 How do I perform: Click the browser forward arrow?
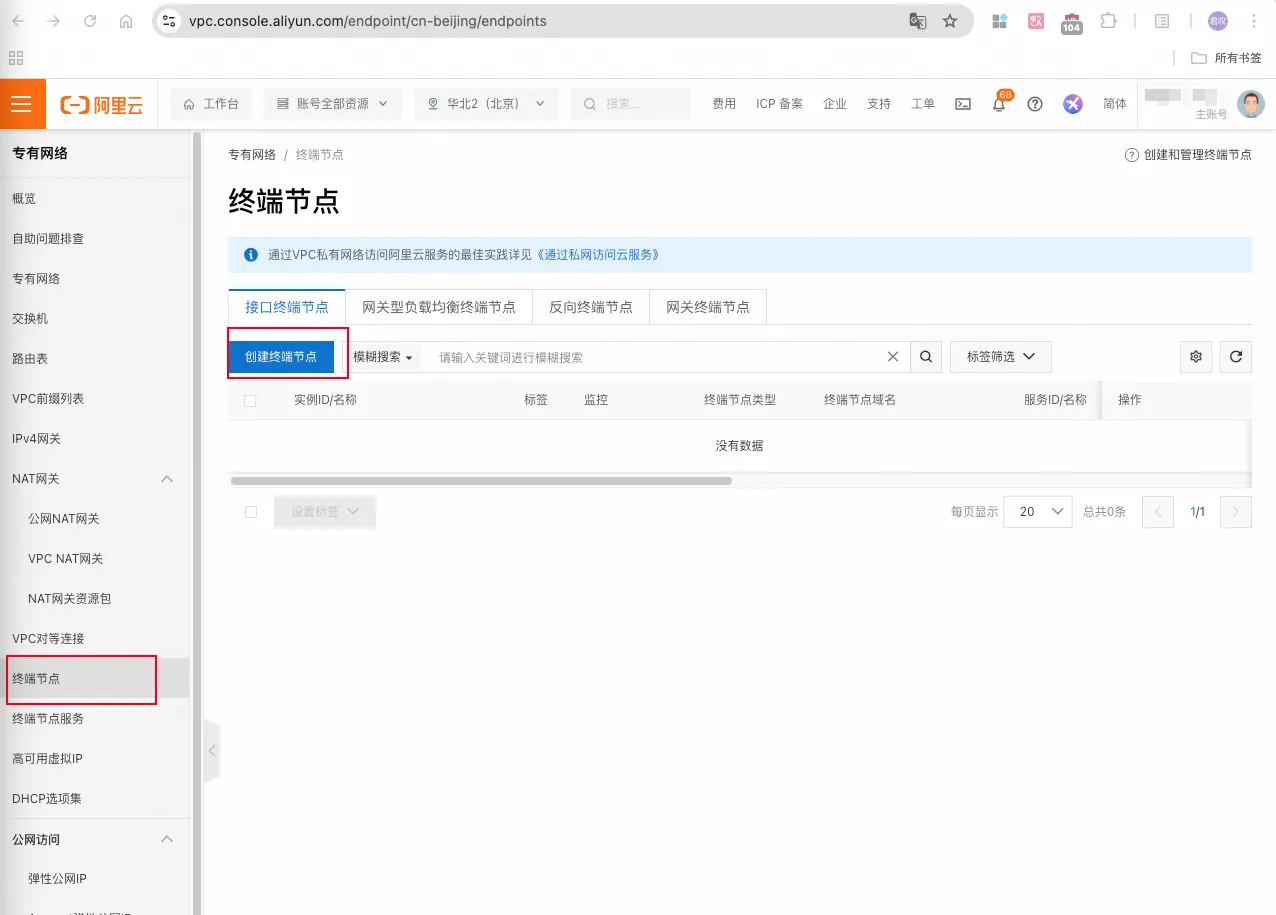coord(54,21)
